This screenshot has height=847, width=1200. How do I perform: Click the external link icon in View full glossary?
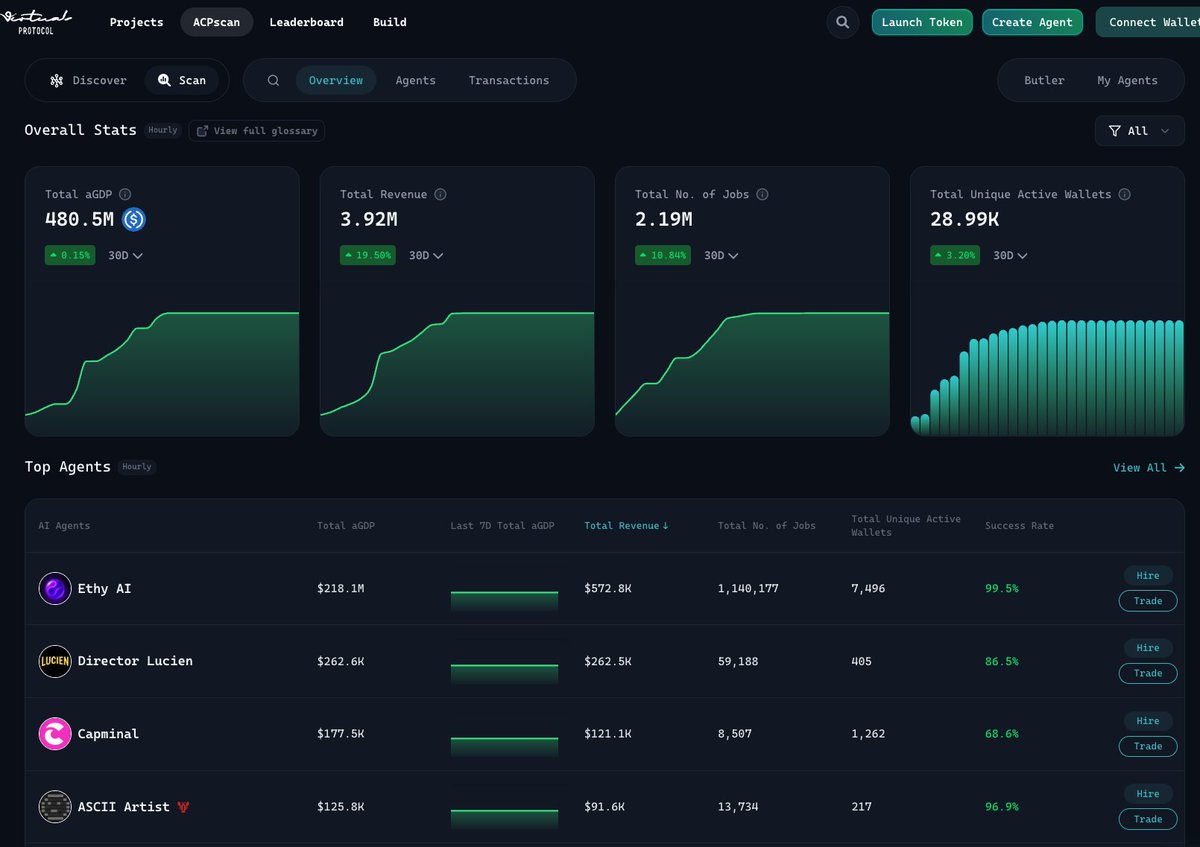203,130
